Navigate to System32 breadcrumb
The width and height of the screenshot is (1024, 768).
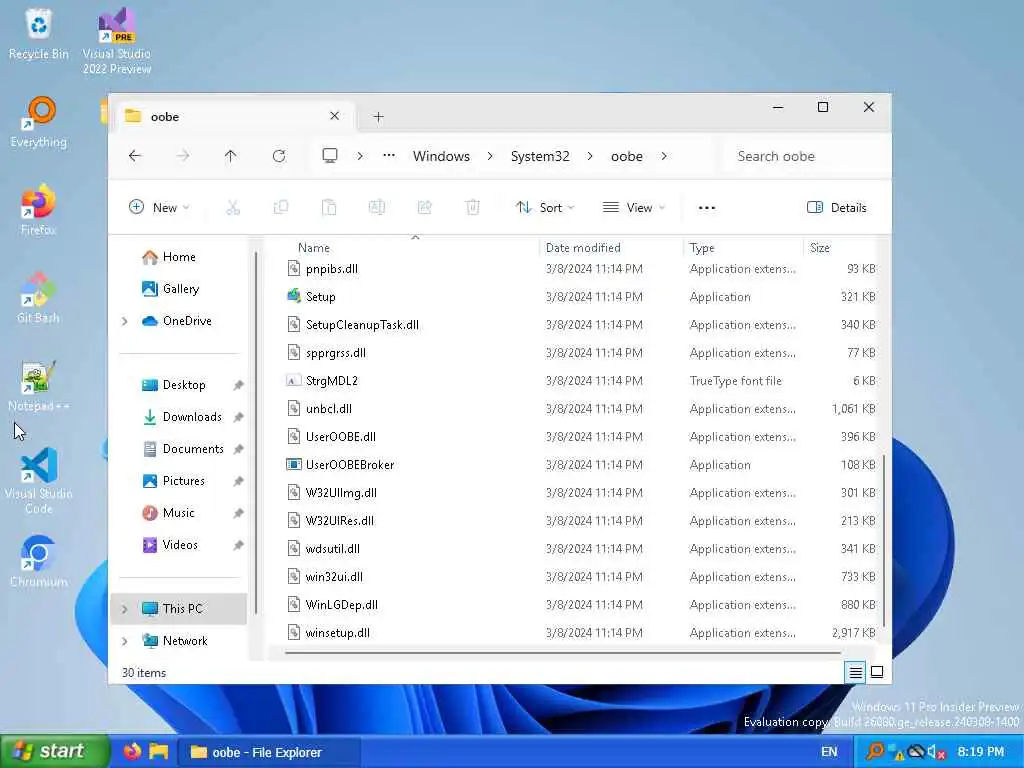pyautogui.click(x=540, y=156)
